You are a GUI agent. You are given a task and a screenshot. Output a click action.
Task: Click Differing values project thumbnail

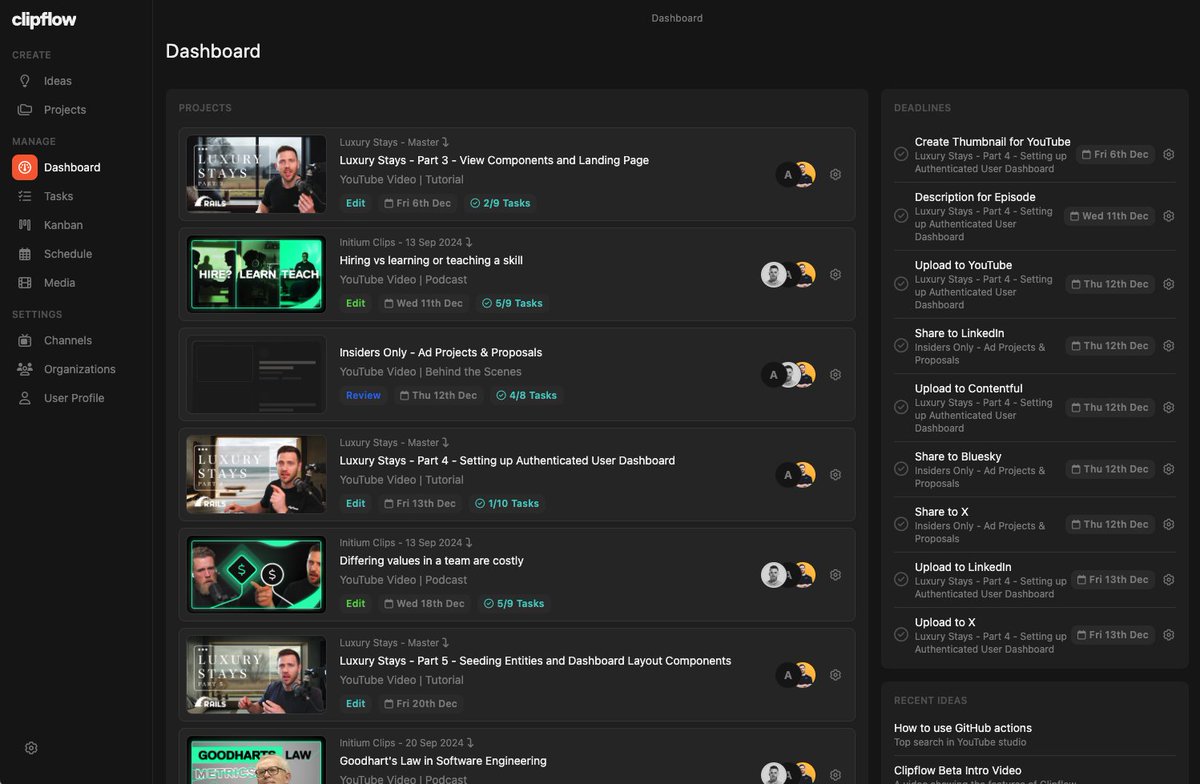click(x=256, y=575)
